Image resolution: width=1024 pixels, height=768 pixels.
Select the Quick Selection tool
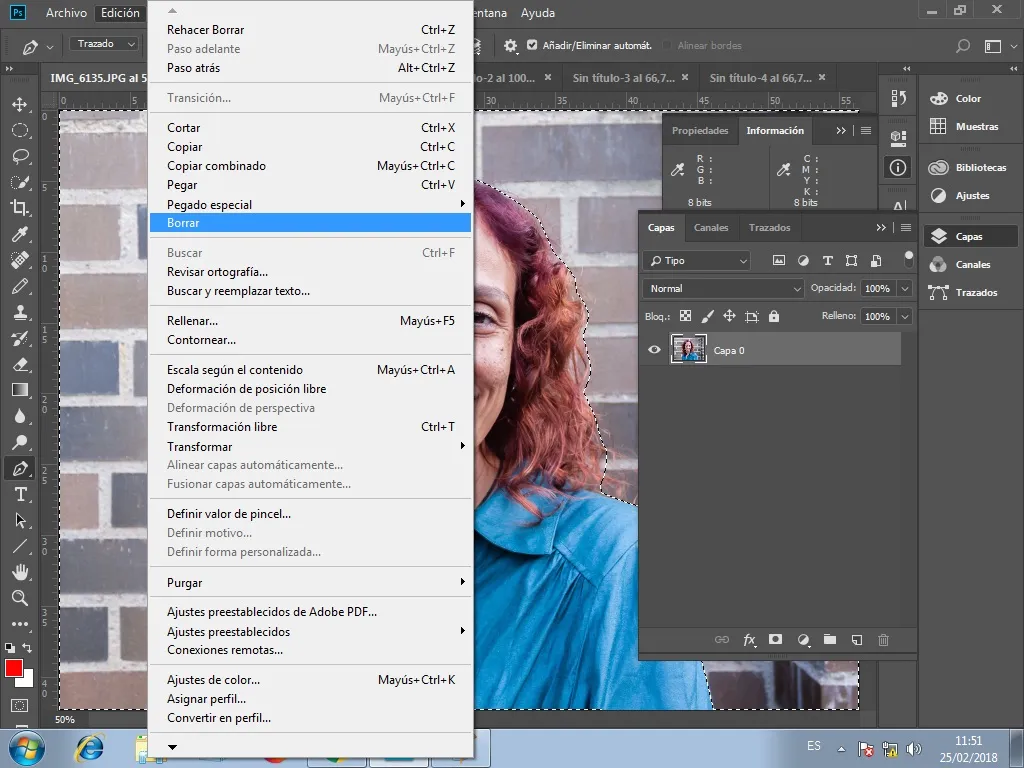(20, 182)
